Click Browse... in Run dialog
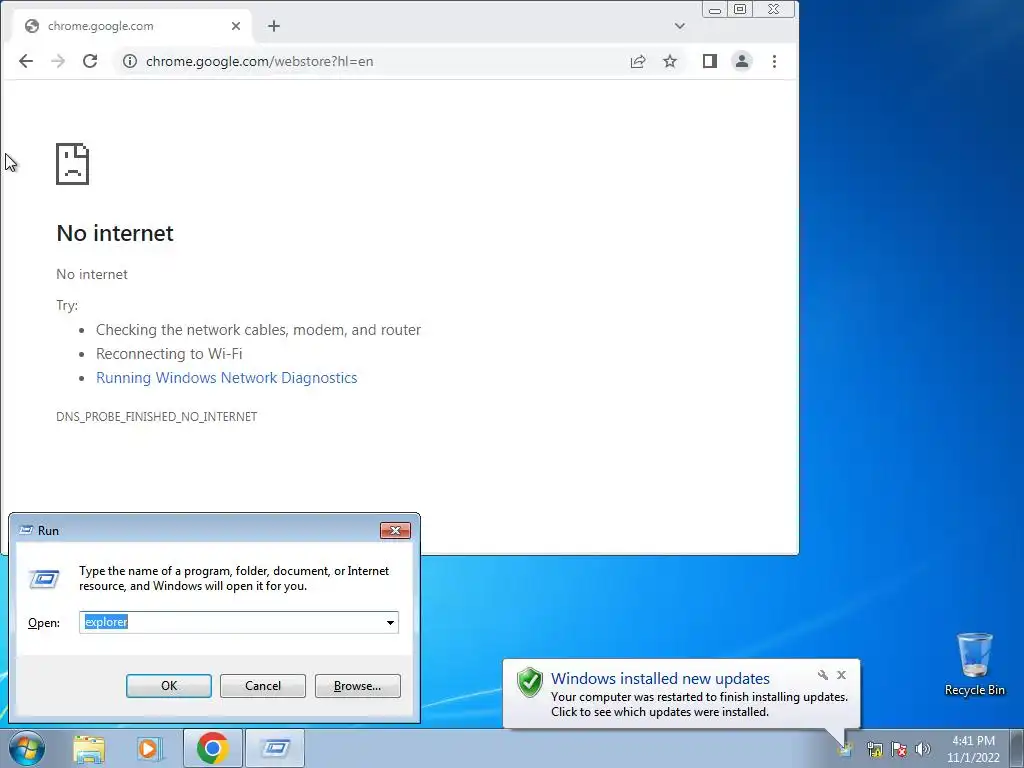Image resolution: width=1024 pixels, height=768 pixels. [357, 686]
